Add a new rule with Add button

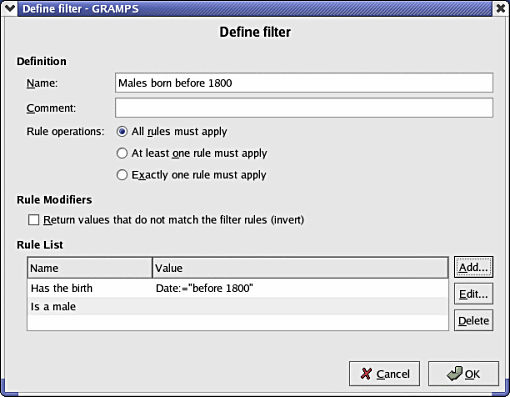point(473,267)
